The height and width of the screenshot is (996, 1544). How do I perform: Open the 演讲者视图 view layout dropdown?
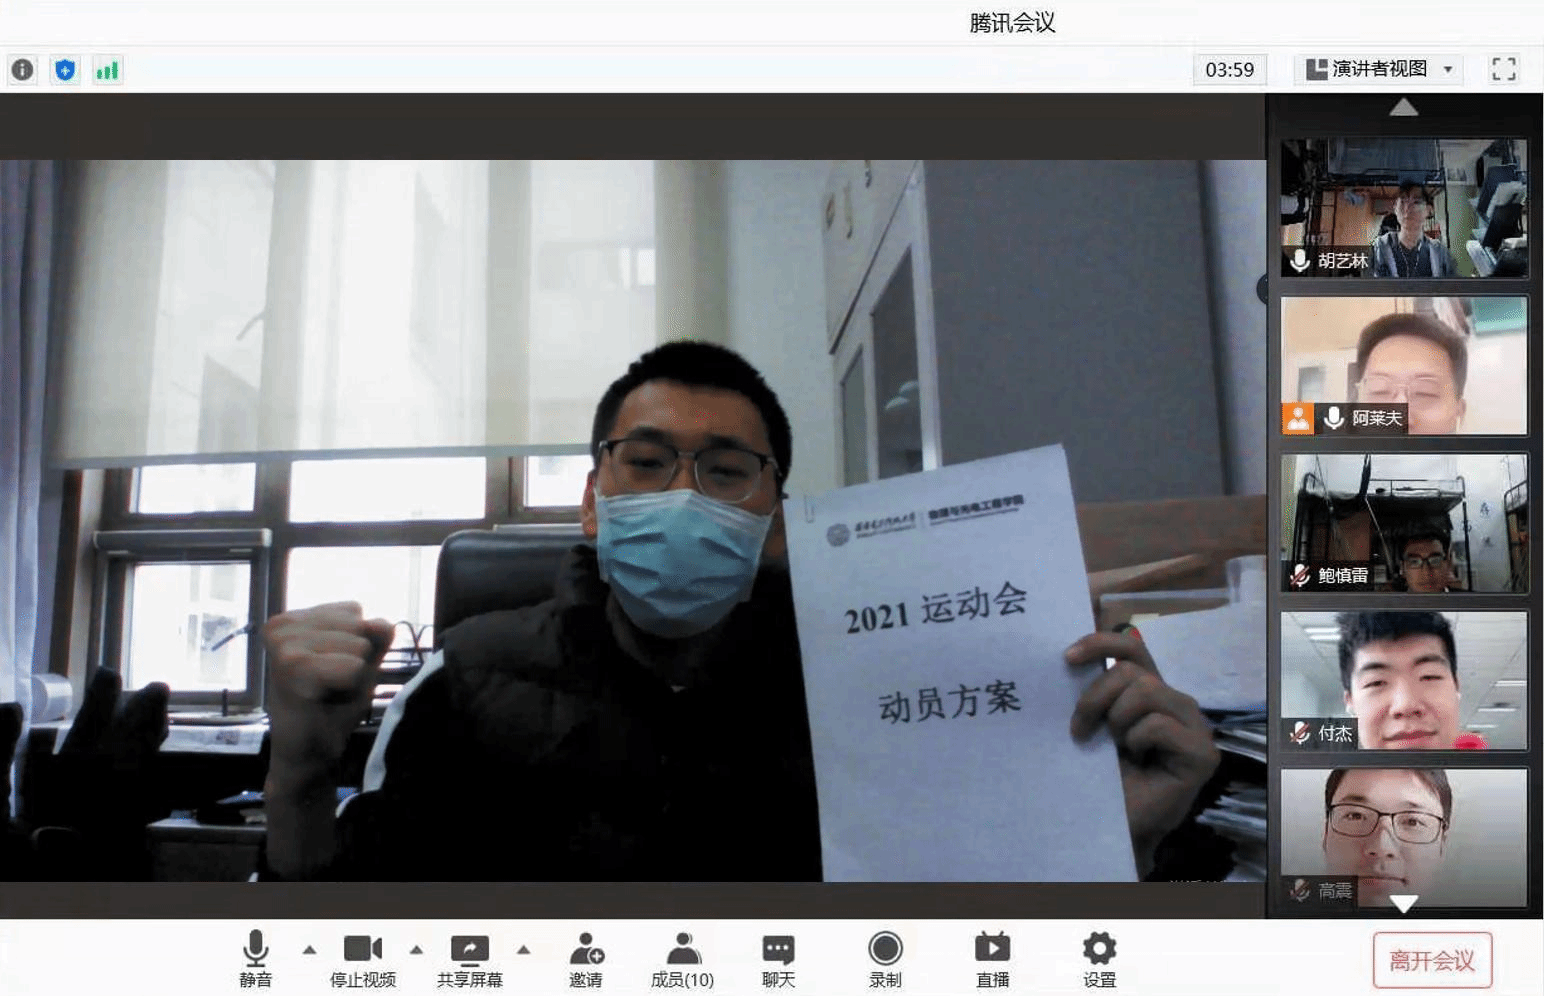pos(1379,69)
